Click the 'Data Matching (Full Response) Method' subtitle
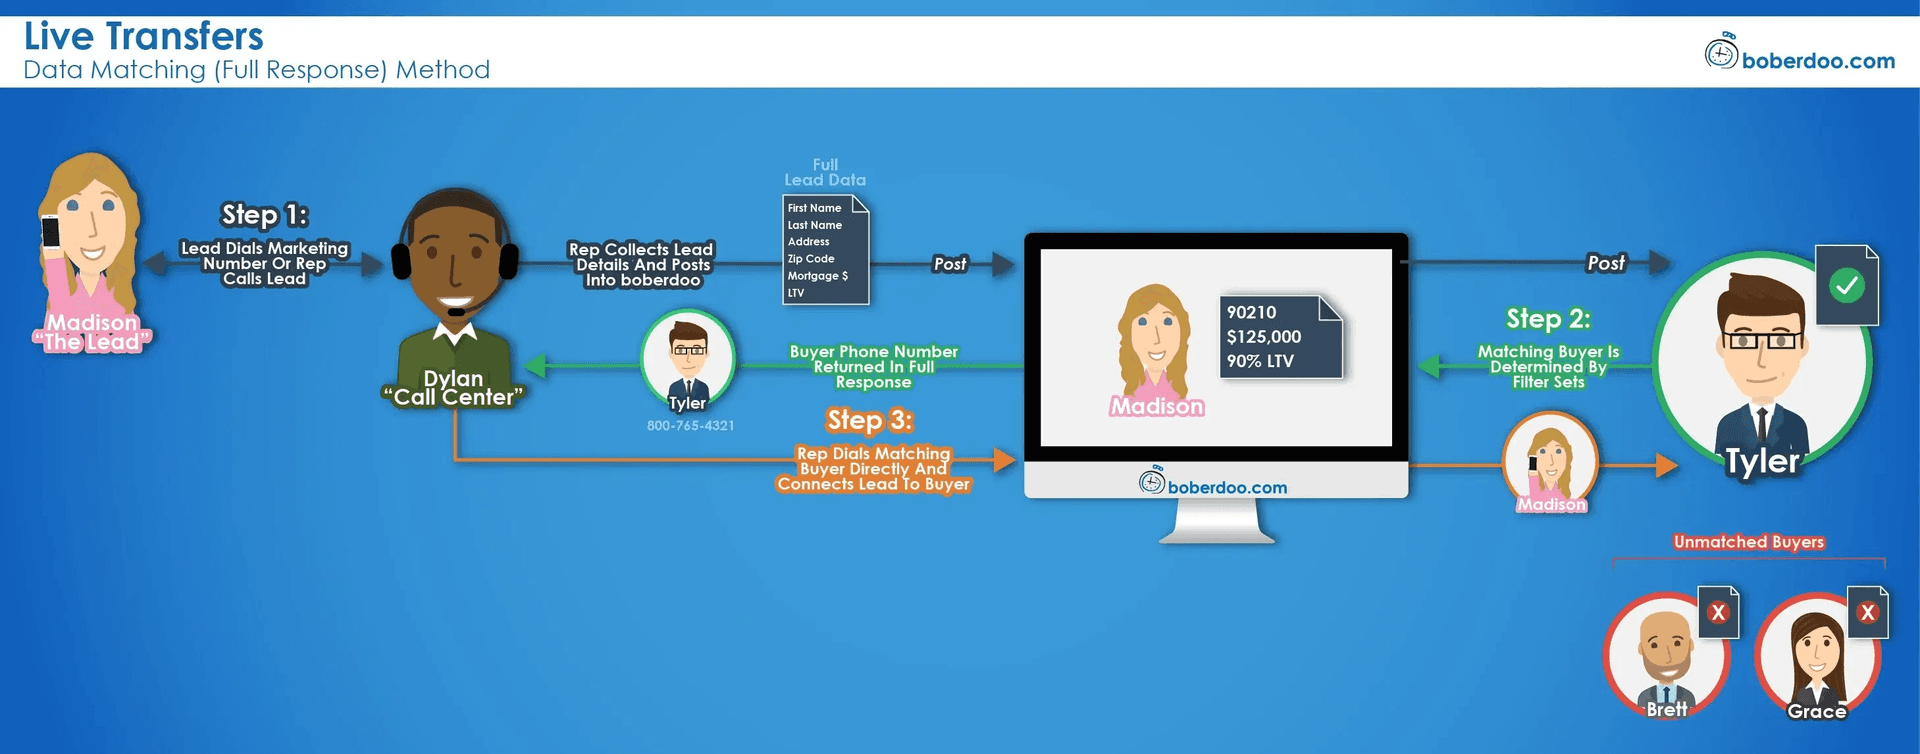1920x754 pixels. coord(257,70)
